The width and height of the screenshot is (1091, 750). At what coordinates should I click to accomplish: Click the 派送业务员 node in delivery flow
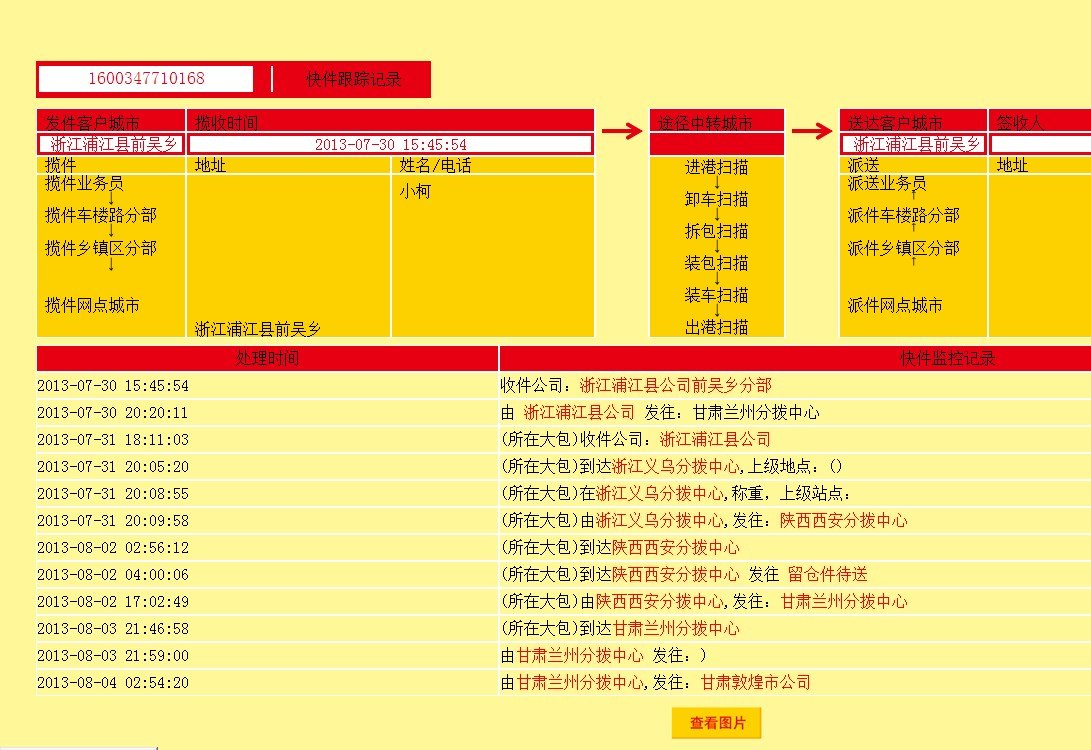pos(889,183)
